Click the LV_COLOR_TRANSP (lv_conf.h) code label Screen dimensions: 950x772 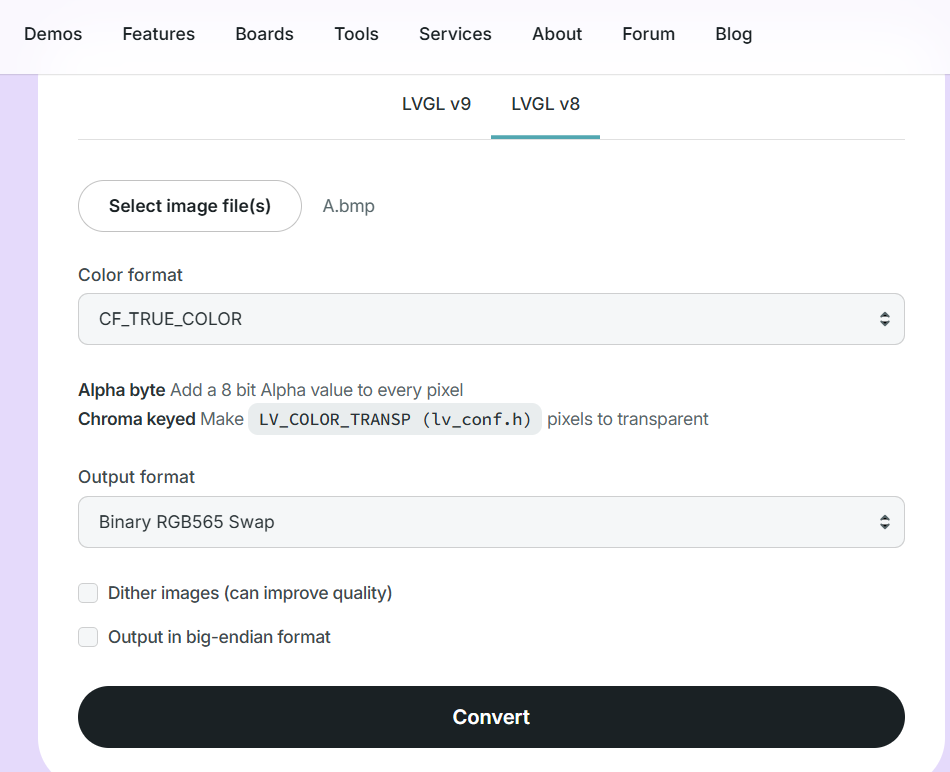tap(395, 419)
